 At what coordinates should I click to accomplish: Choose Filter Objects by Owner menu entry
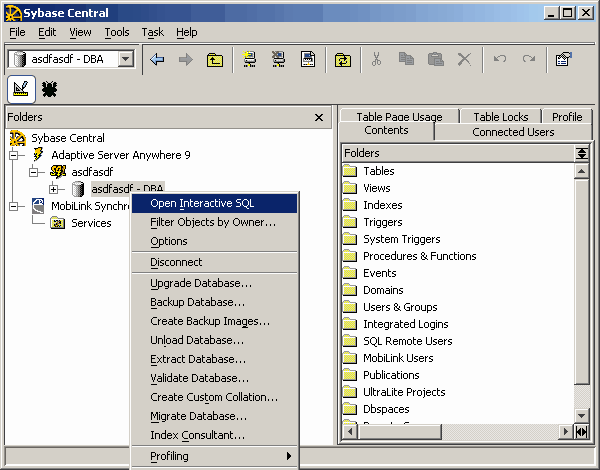coord(214,222)
